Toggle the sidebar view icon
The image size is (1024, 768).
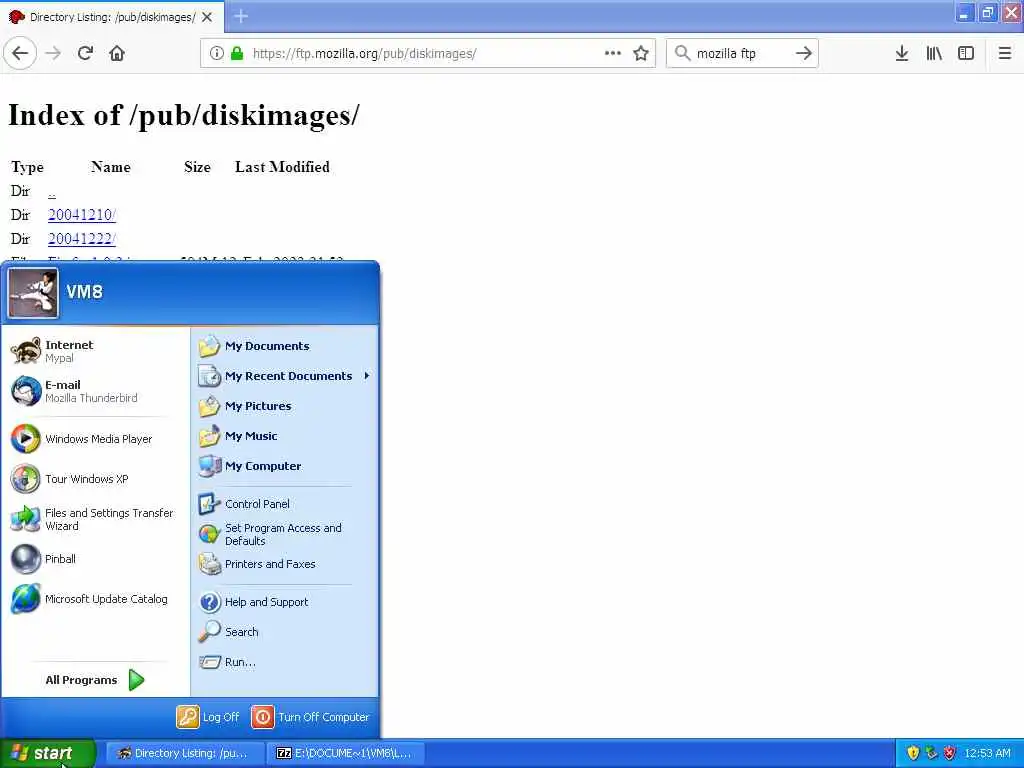pos(966,53)
